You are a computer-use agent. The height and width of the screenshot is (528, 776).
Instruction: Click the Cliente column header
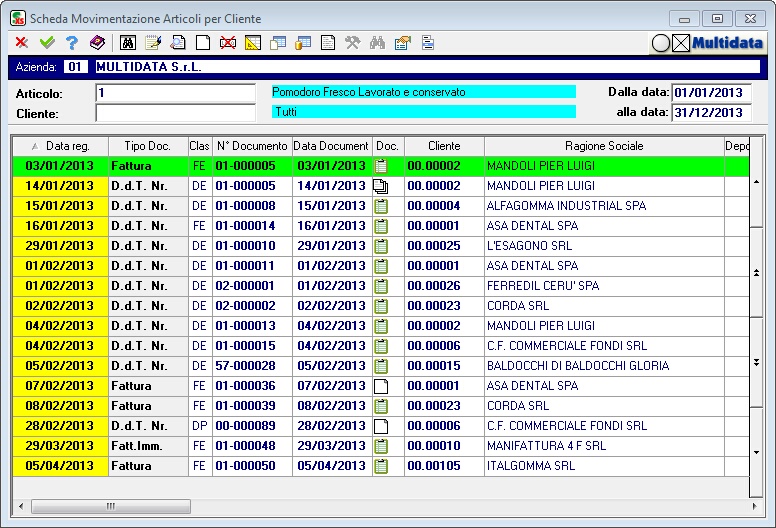(x=444, y=146)
